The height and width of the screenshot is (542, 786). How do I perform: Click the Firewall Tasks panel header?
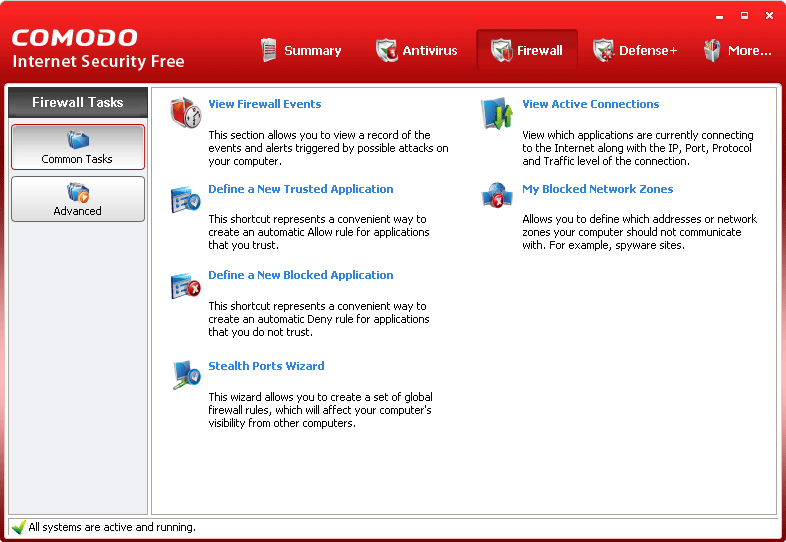[78, 102]
